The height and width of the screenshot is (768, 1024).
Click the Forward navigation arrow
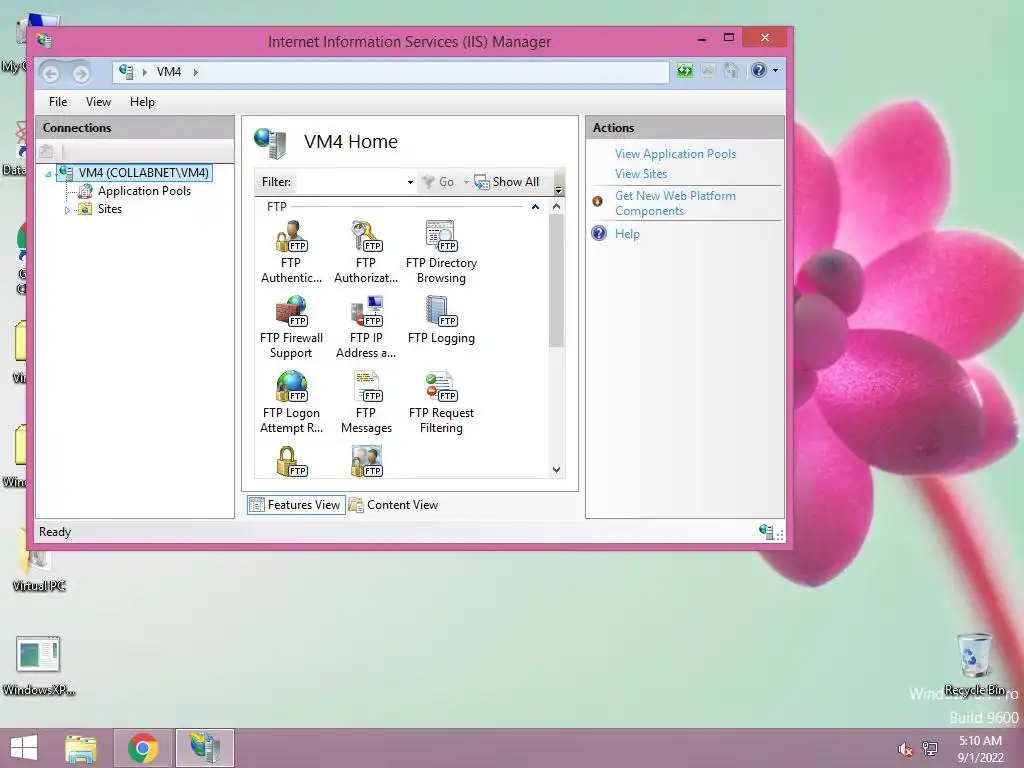(81, 73)
